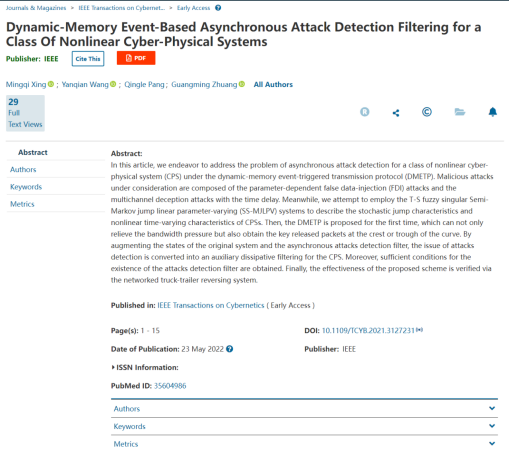The width and height of the screenshot is (510, 452).
Task: Click help icon next to Early Access
Action: point(218,8)
